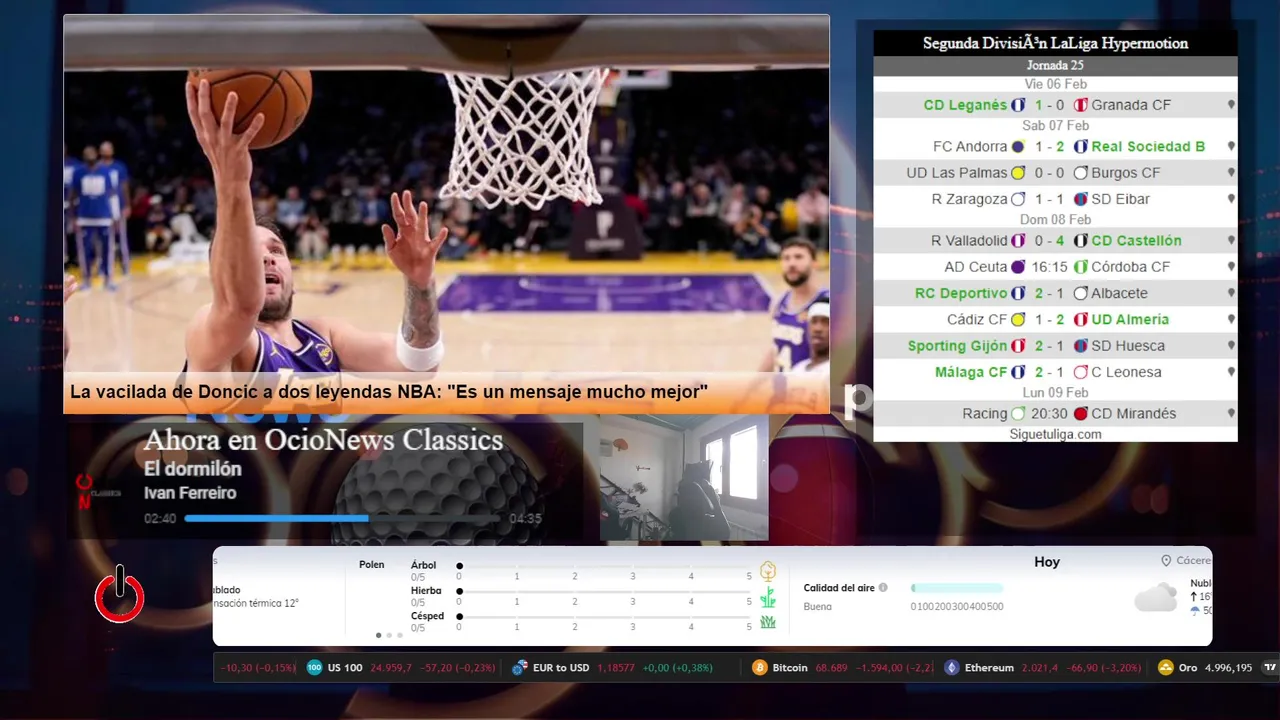The width and height of the screenshot is (1280, 720).
Task: Click the Racing team crest
Action: 1018,413
